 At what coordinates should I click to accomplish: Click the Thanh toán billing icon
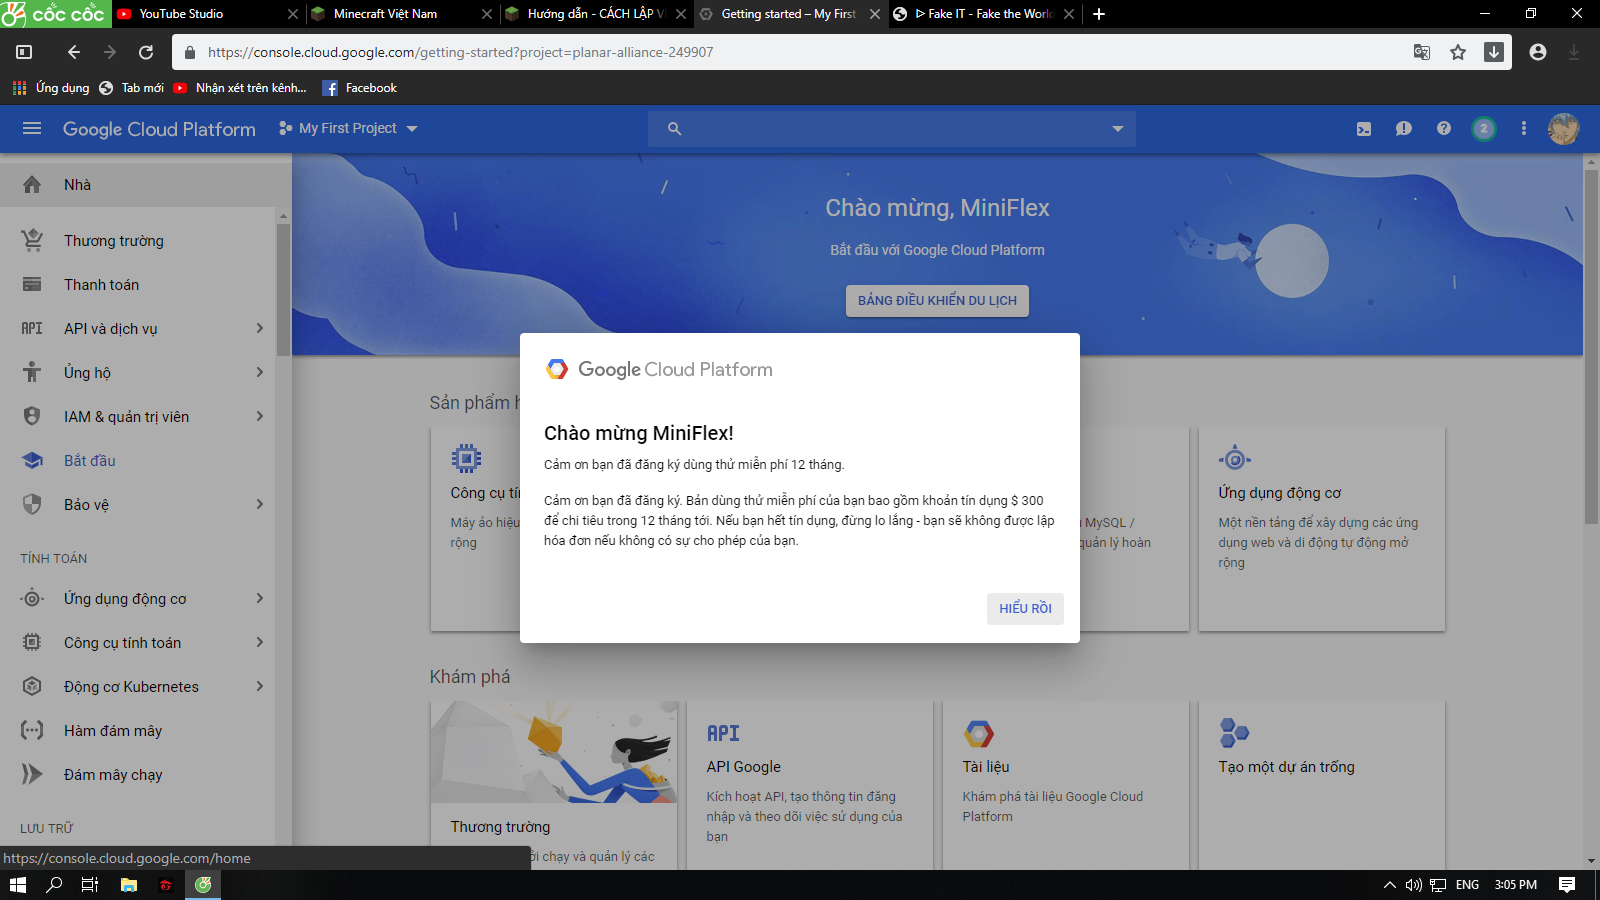tap(32, 284)
